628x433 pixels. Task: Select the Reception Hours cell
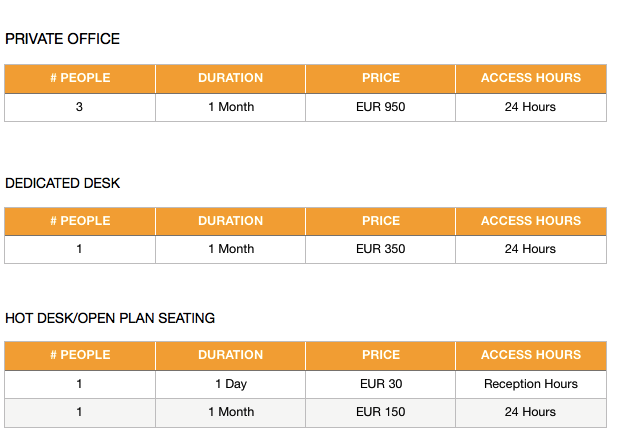[531, 384]
